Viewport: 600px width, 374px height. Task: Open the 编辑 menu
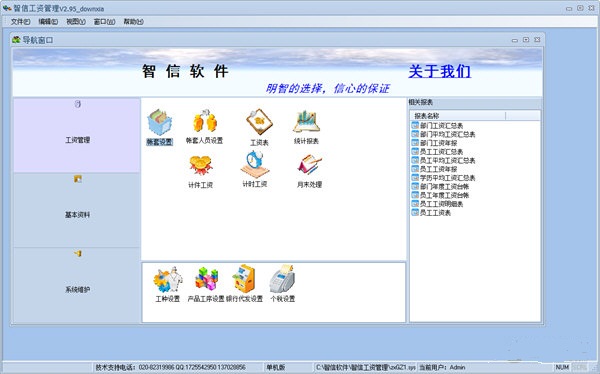click(x=48, y=22)
